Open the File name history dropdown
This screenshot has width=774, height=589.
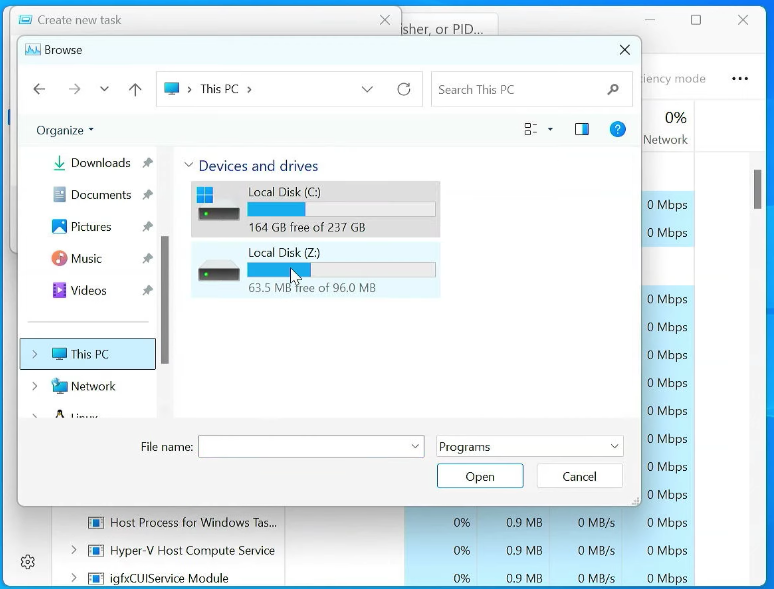(x=415, y=446)
